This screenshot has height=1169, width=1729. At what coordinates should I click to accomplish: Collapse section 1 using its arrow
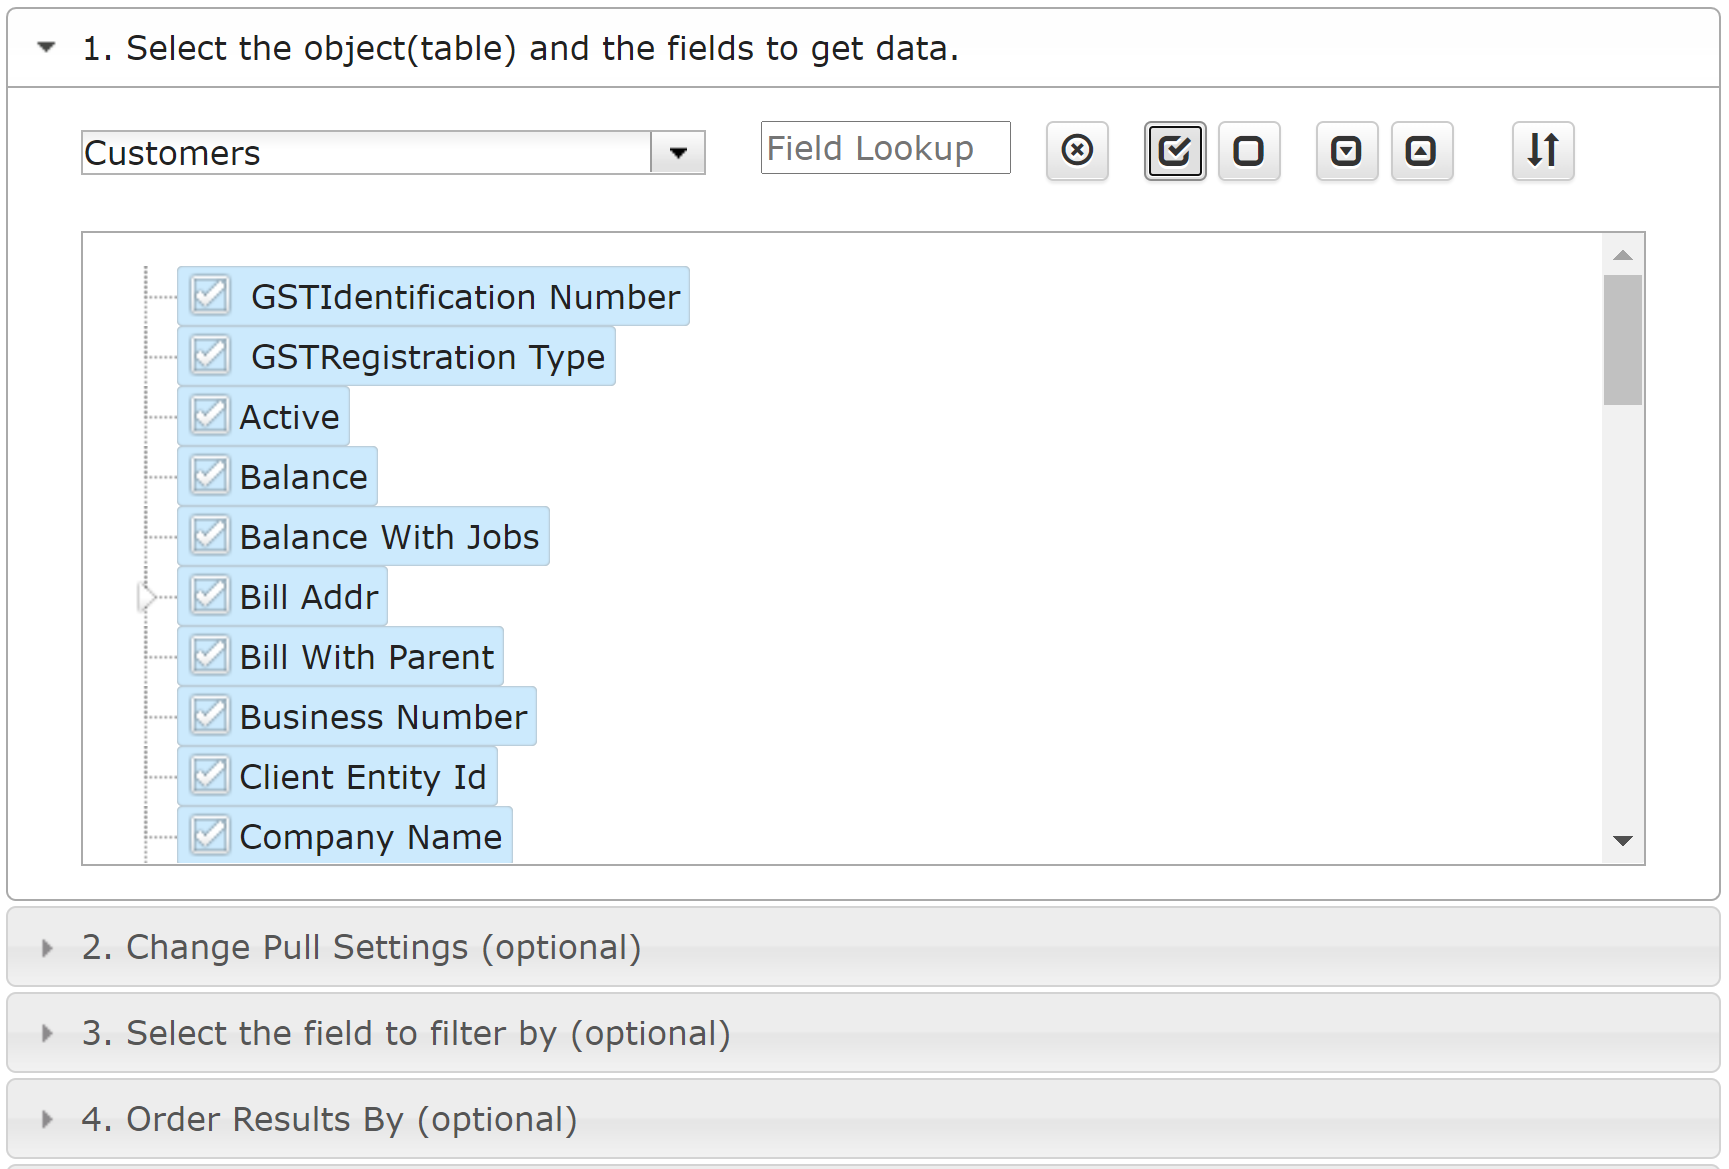click(x=46, y=48)
